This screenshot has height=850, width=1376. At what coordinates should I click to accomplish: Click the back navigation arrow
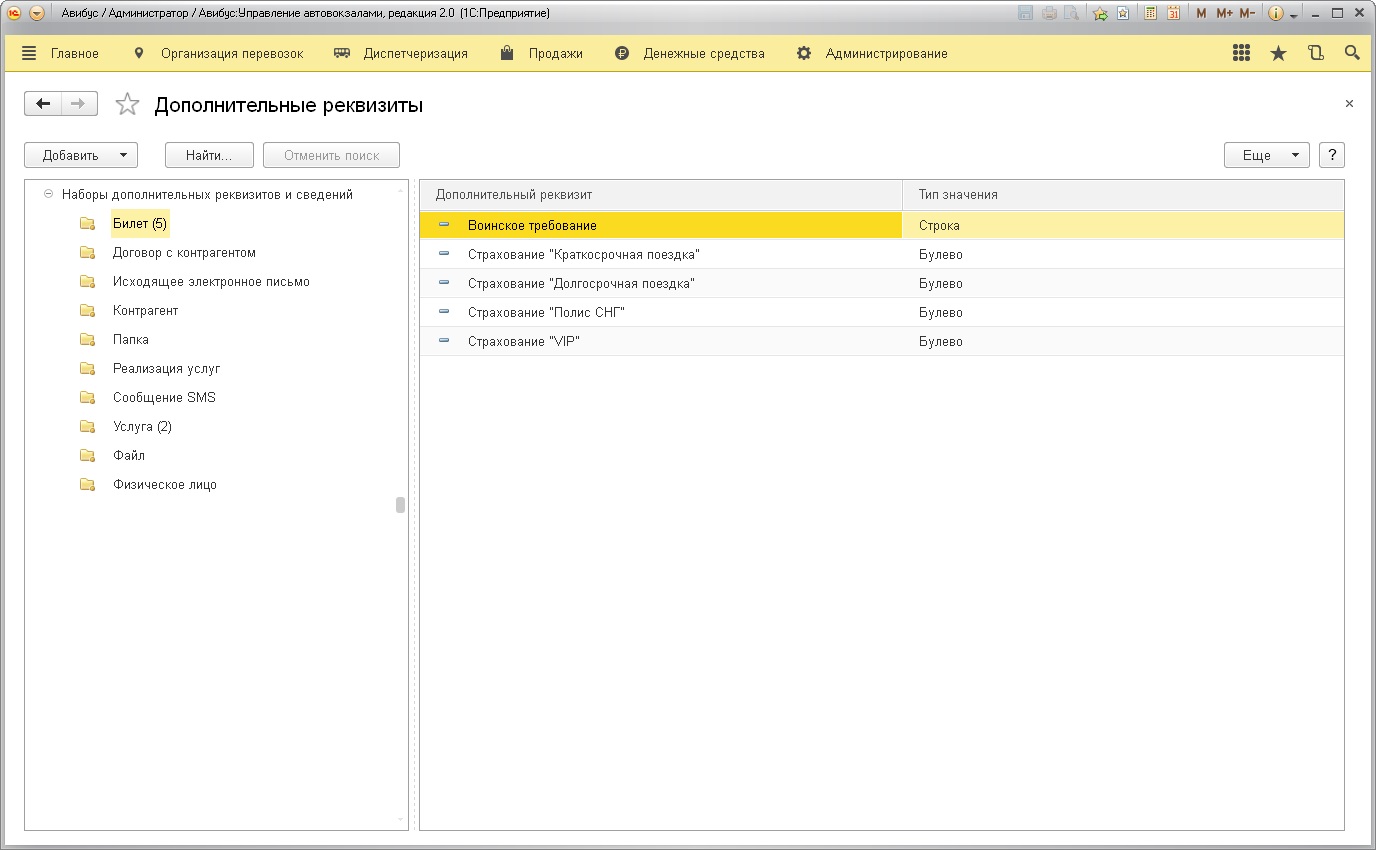pyautogui.click(x=43, y=104)
